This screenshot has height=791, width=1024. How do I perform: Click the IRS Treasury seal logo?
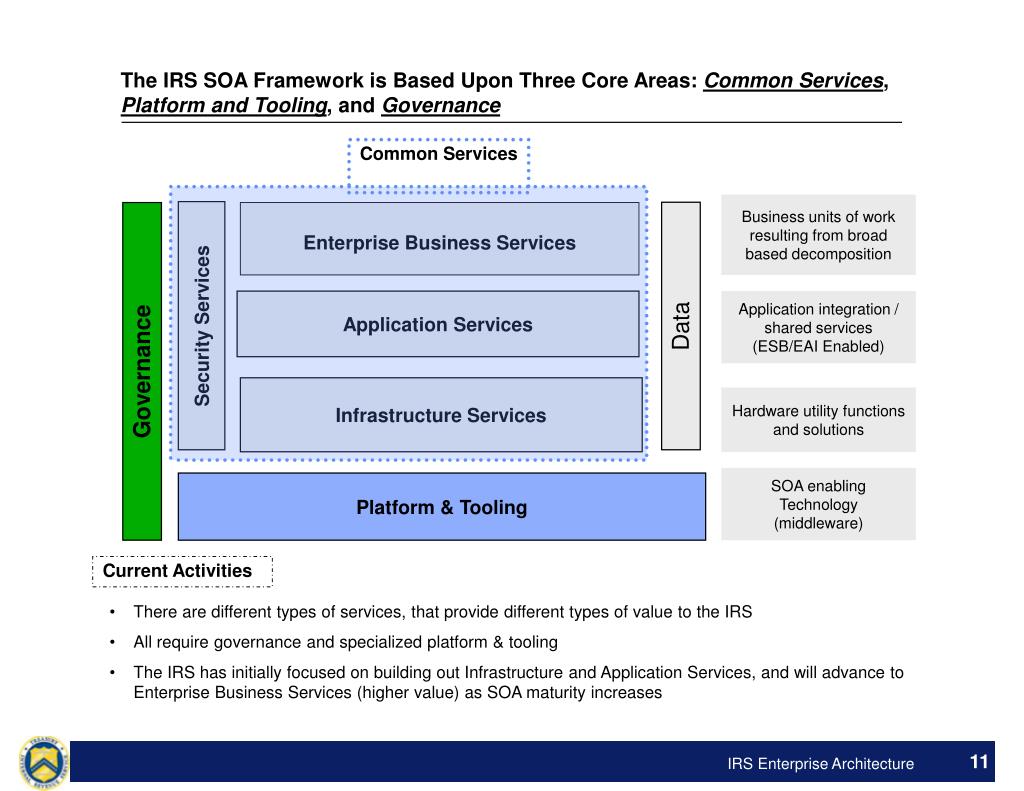click(43, 762)
